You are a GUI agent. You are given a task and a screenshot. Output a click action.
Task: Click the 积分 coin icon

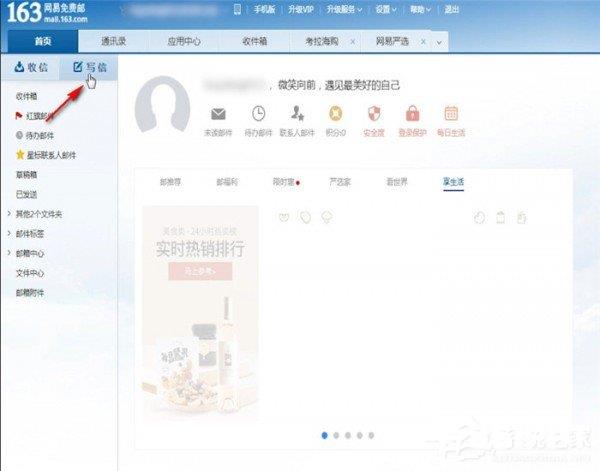point(336,113)
